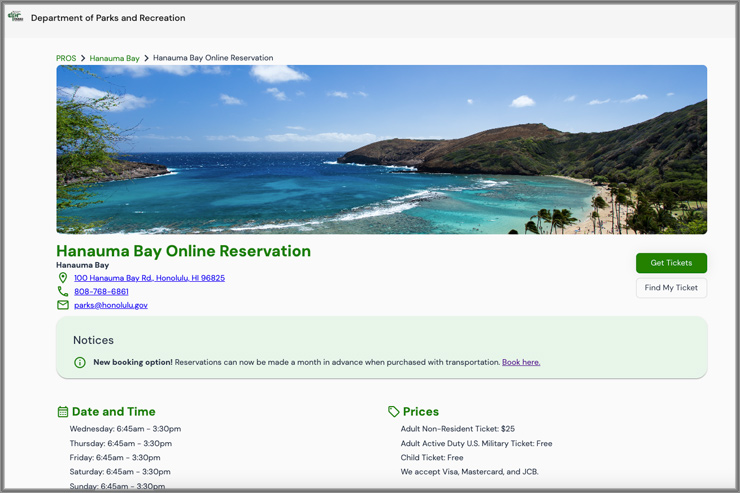
Task: Click the info icon in the Notices box
Action: click(80, 362)
